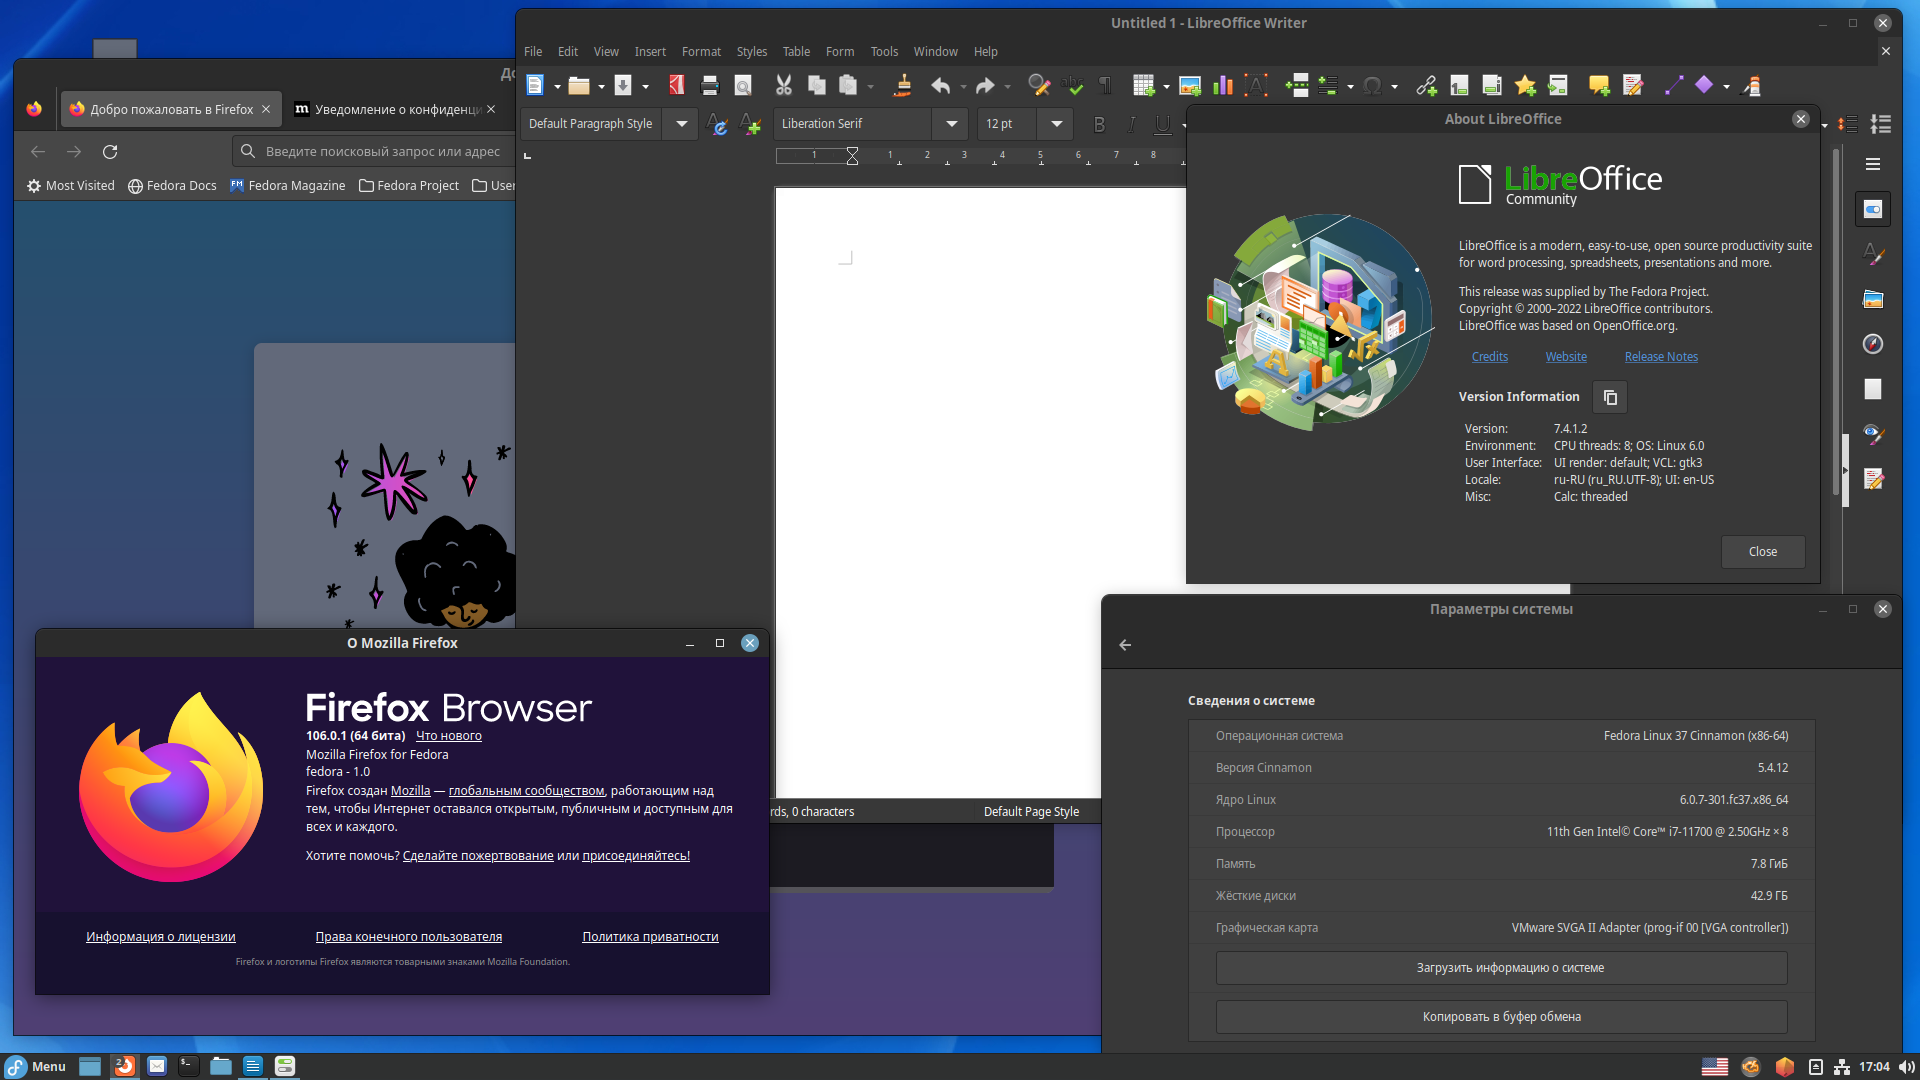Click Копировать в буфер обмена button
The width and height of the screenshot is (1920, 1080).
pyautogui.click(x=1502, y=1017)
